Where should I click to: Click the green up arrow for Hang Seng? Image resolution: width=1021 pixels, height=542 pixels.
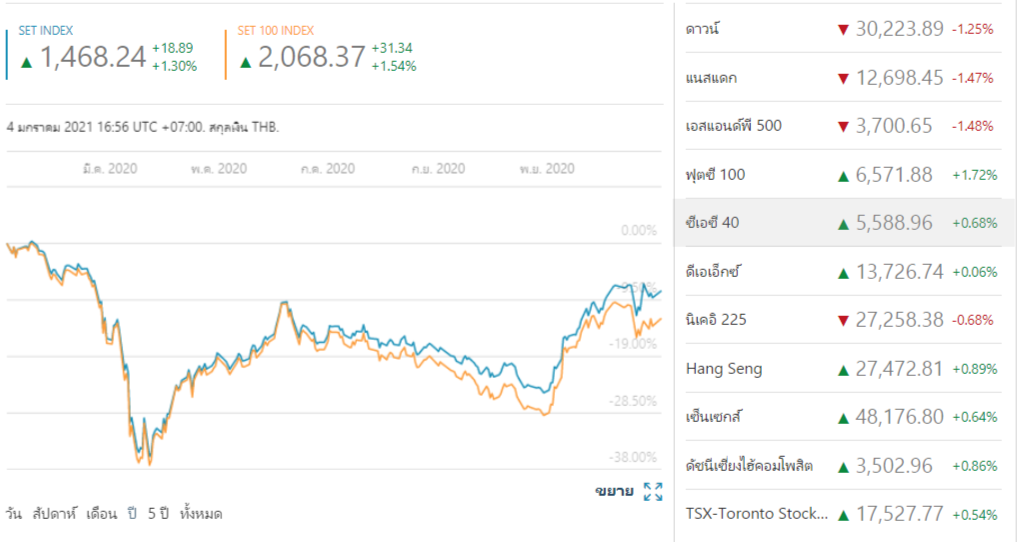pos(843,369)
